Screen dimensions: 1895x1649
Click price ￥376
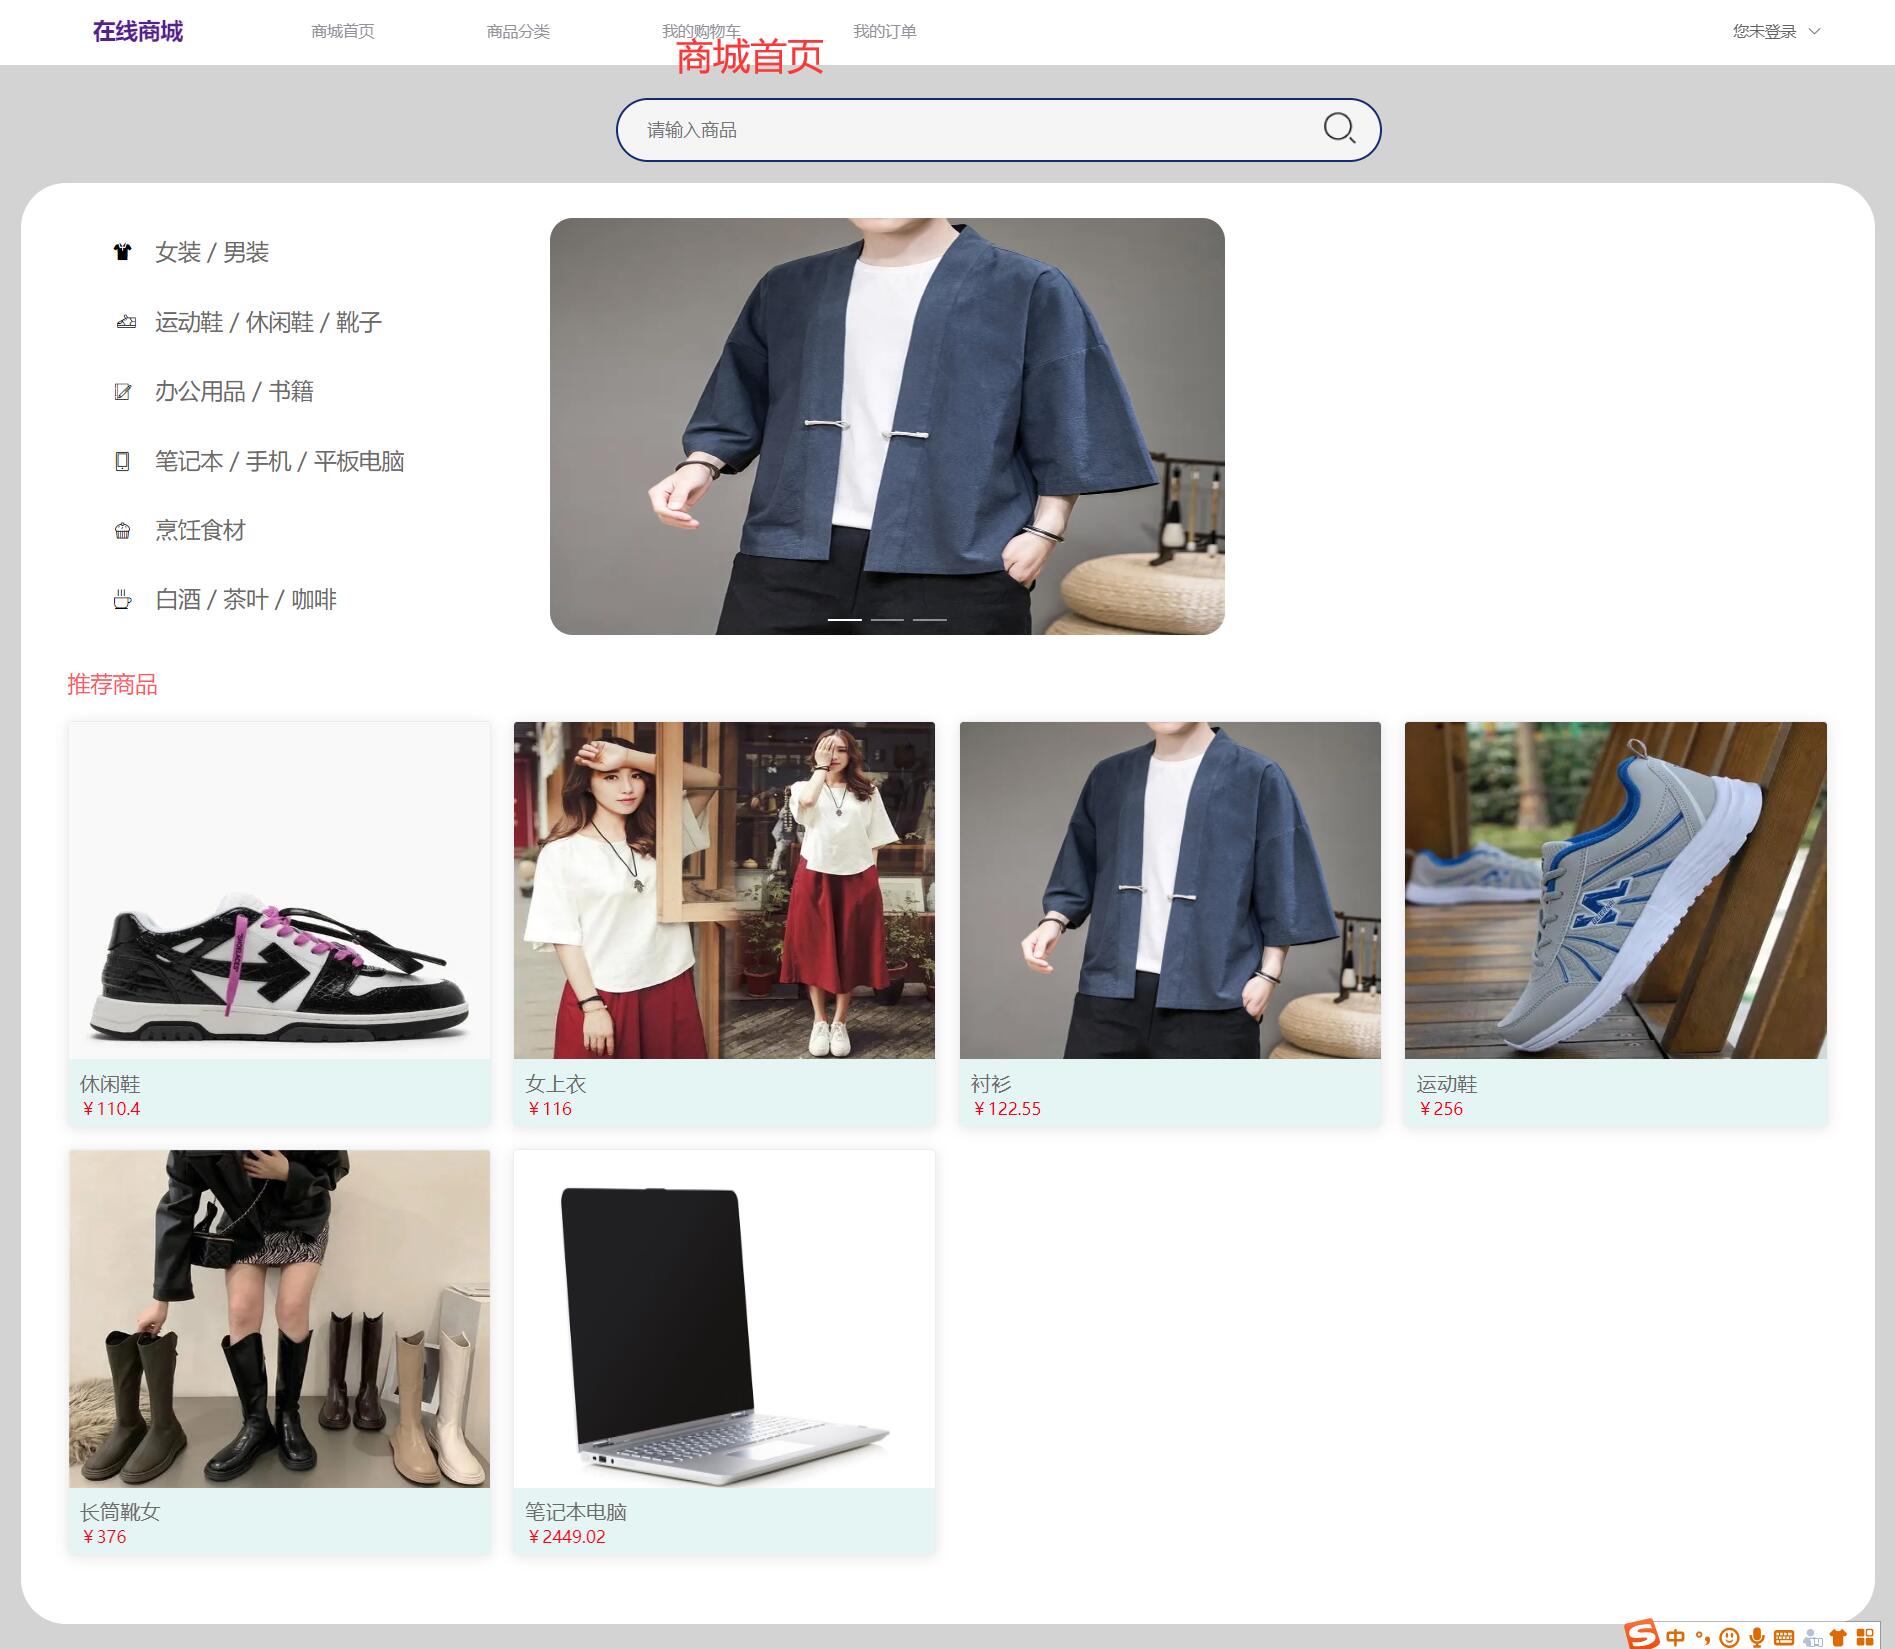click(x=103, y=1537)
